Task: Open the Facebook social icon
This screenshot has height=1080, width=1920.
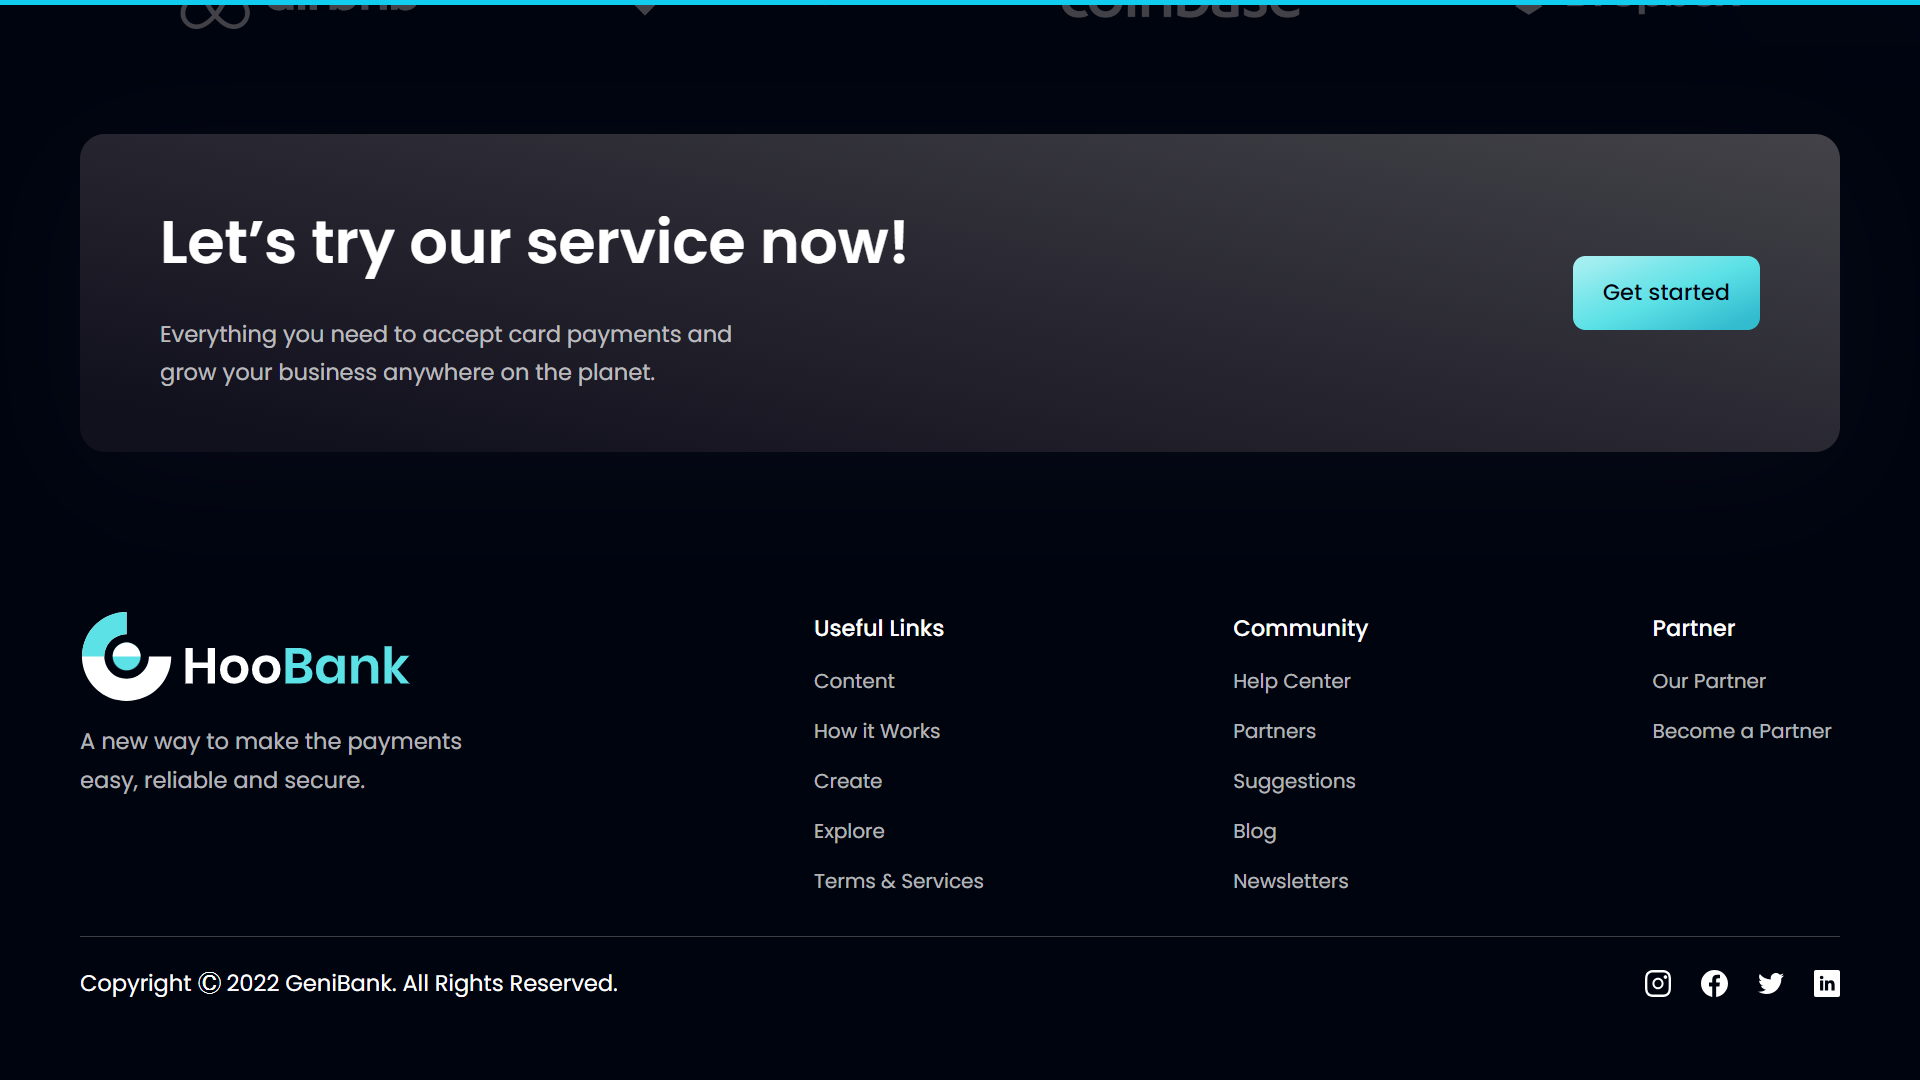Action: tap(1714, 984)
